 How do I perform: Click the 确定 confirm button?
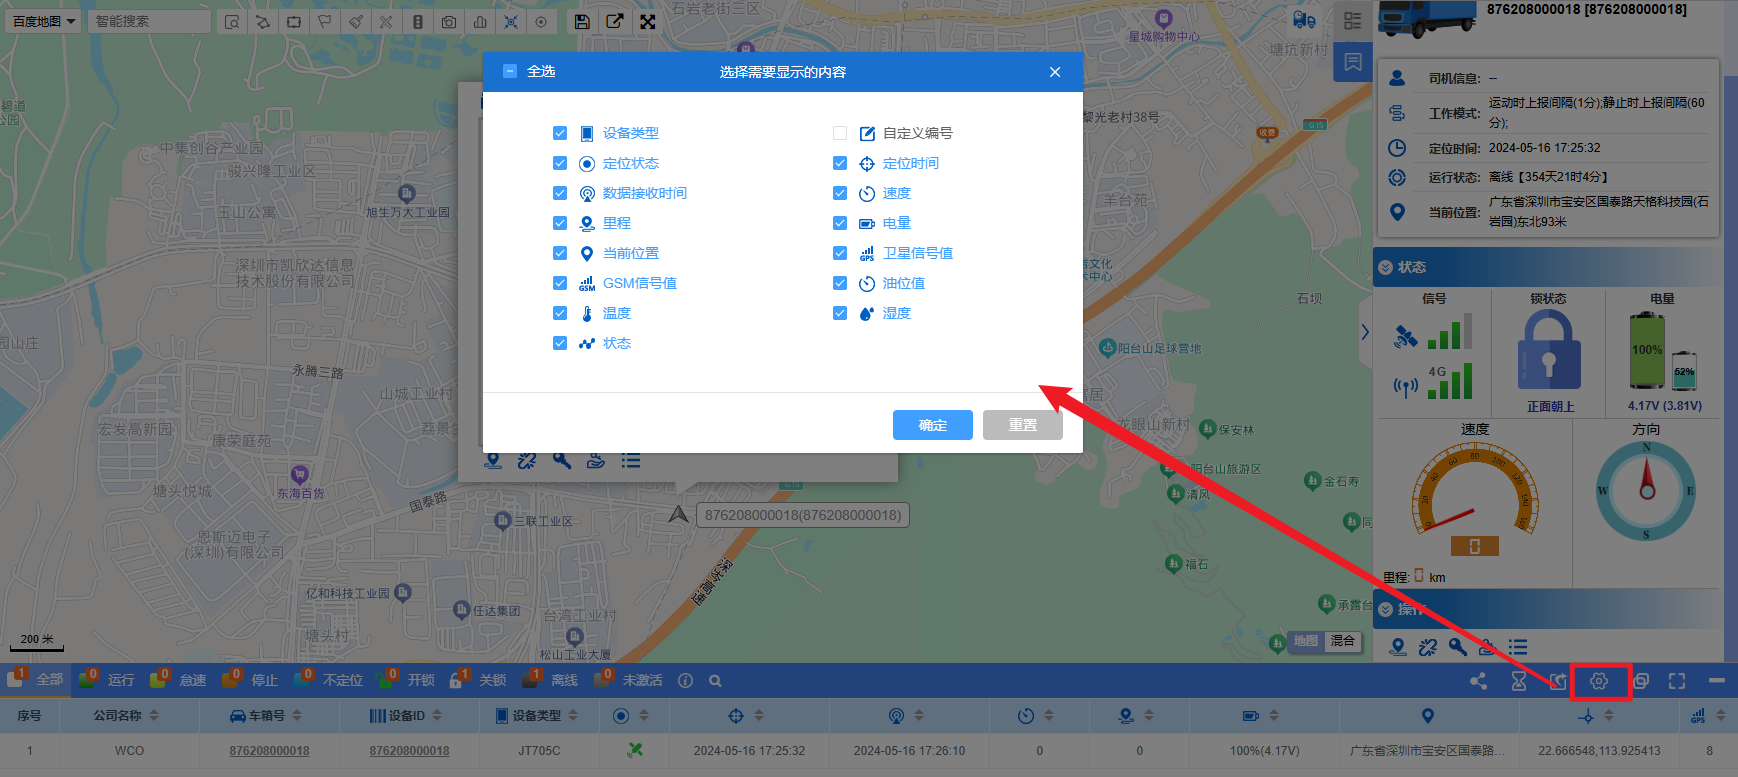click(x=932, y=425)
